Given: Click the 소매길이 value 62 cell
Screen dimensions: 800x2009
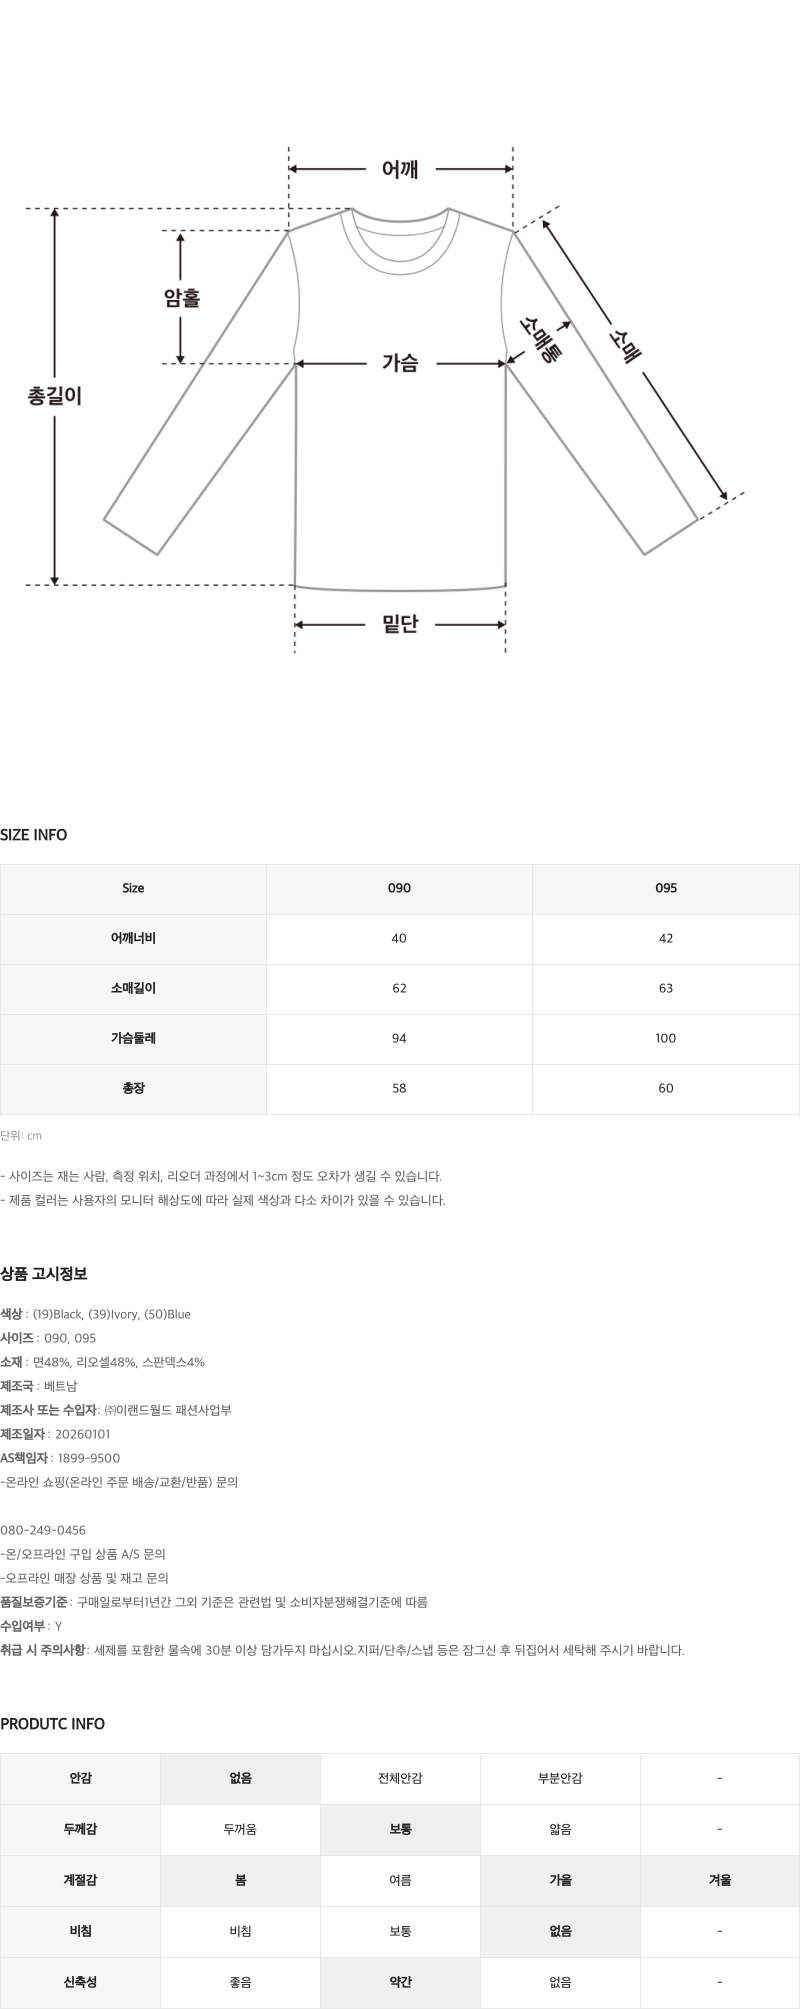Looking at the screenshot, I should coord(399,988).
